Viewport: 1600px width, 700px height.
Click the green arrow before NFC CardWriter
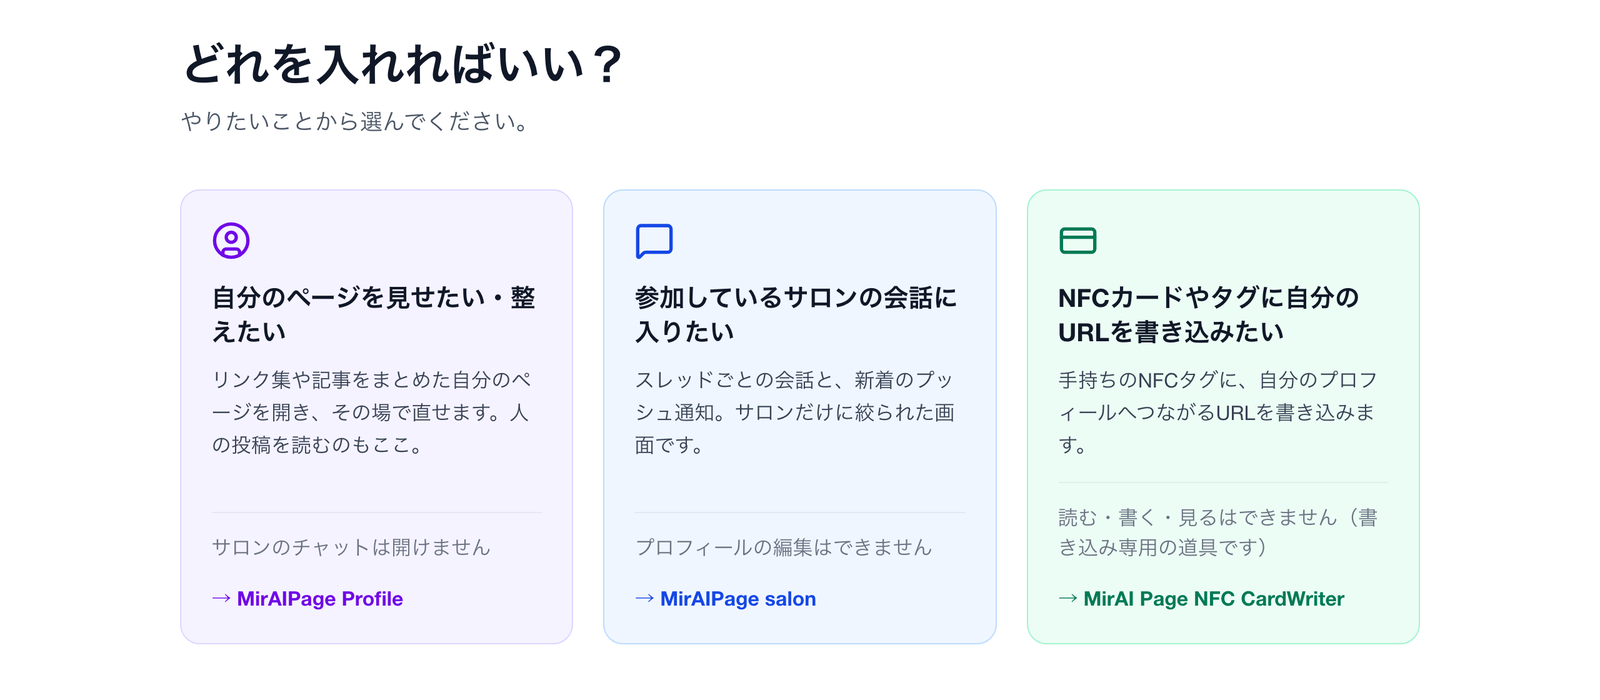click(1068, 598)
